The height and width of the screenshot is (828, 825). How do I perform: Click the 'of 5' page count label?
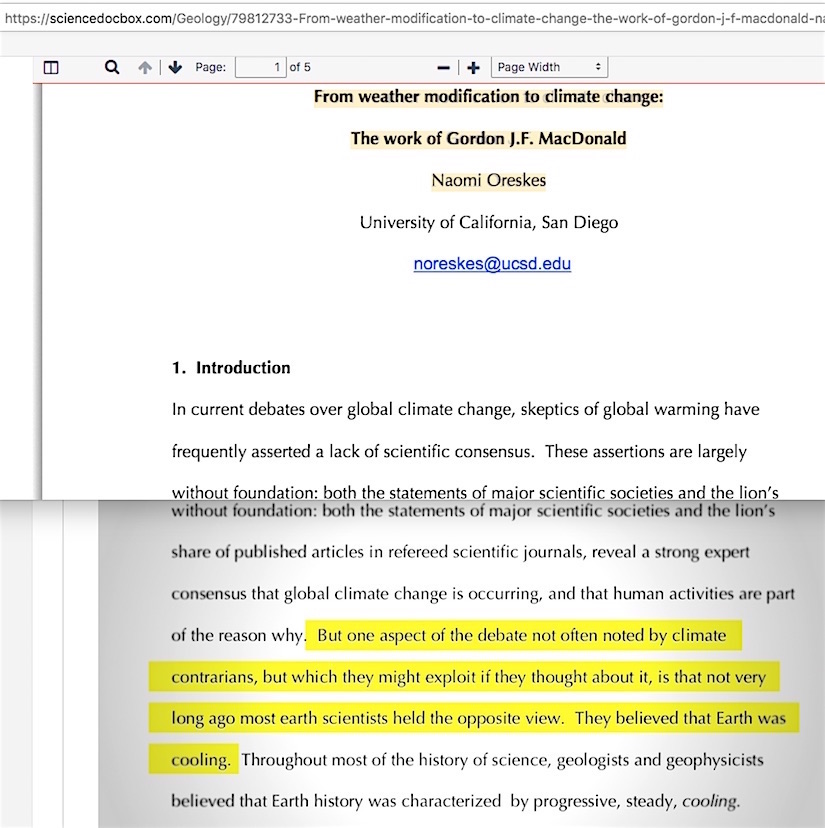coord(300,67)
